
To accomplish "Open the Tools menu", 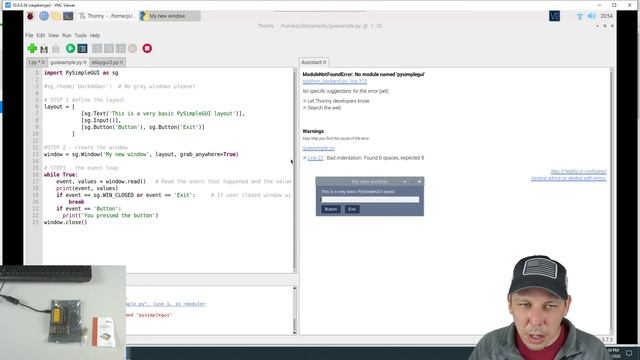I will point(80,36).
